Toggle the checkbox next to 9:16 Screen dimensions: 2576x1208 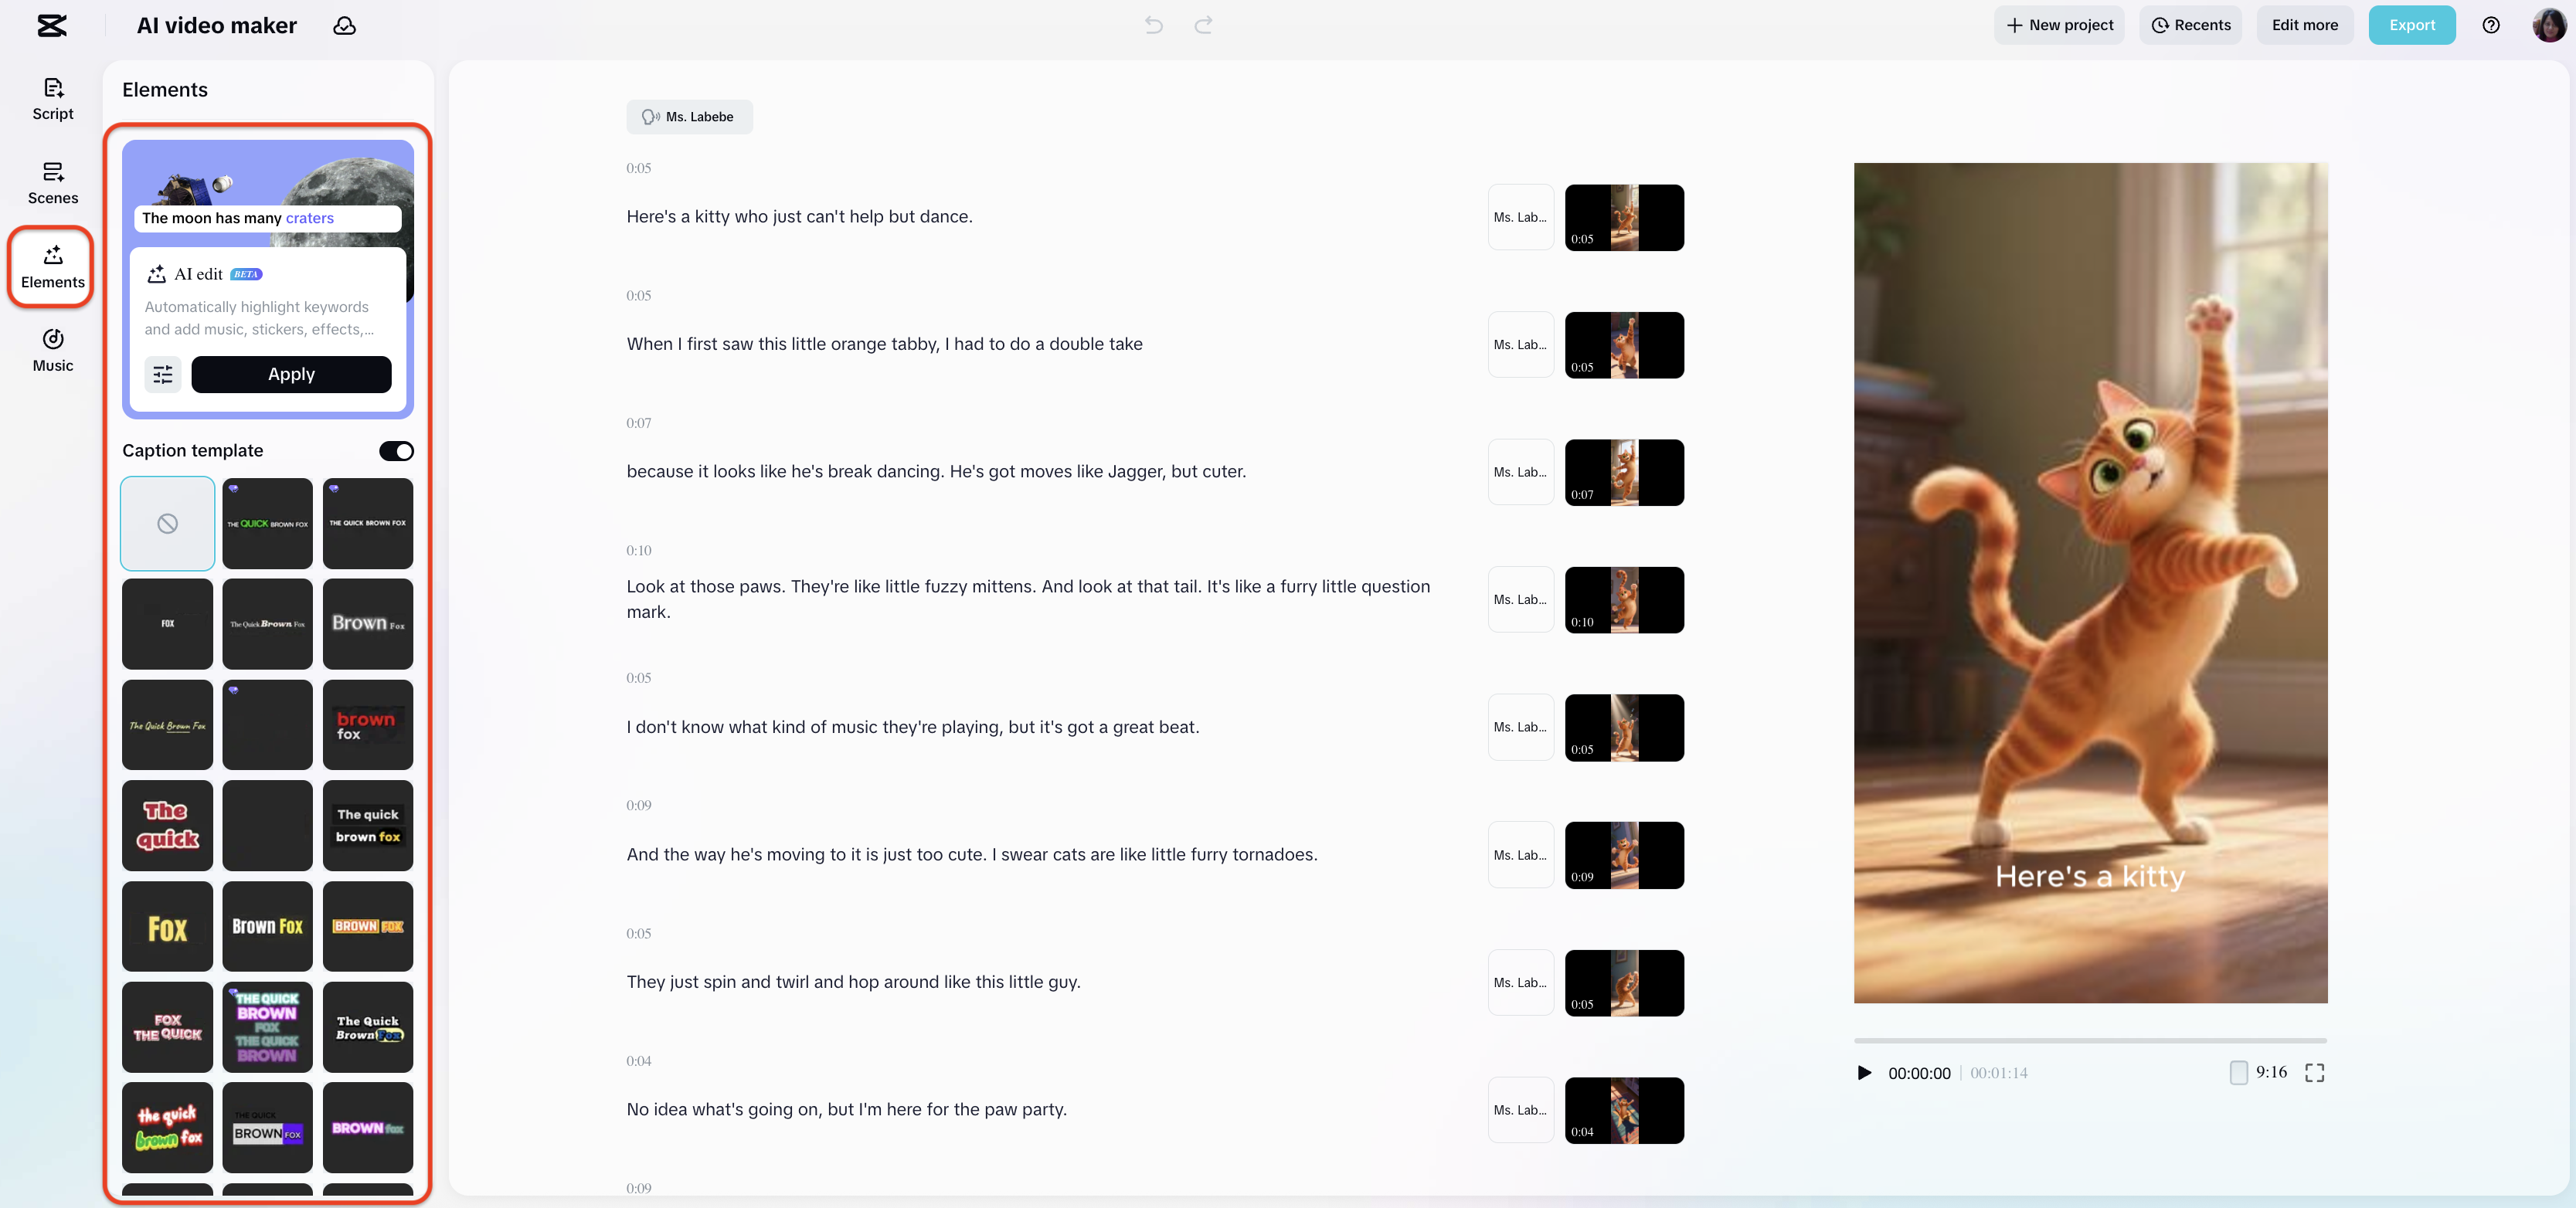coord(2240,1072)
